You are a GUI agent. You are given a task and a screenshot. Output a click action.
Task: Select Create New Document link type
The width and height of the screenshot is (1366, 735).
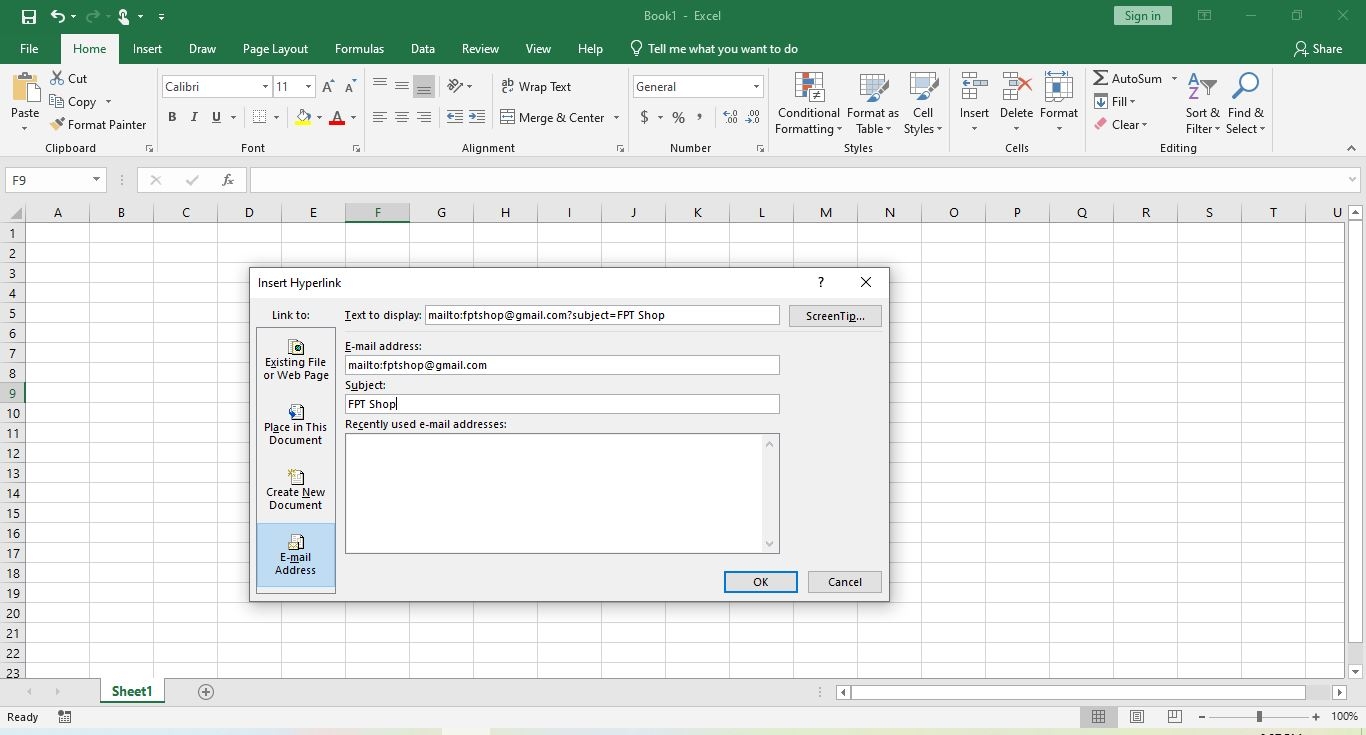[296, 490]
